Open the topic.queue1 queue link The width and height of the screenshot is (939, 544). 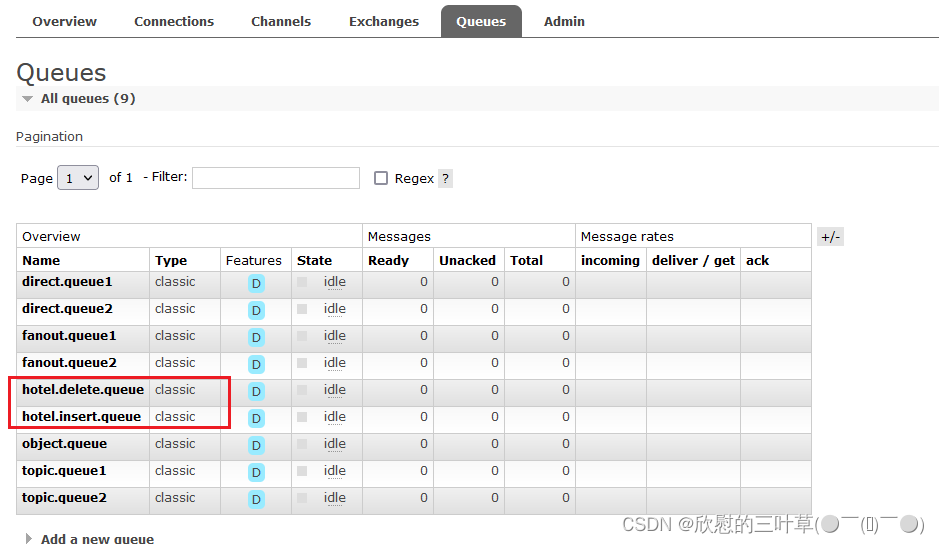click(64, 470)
